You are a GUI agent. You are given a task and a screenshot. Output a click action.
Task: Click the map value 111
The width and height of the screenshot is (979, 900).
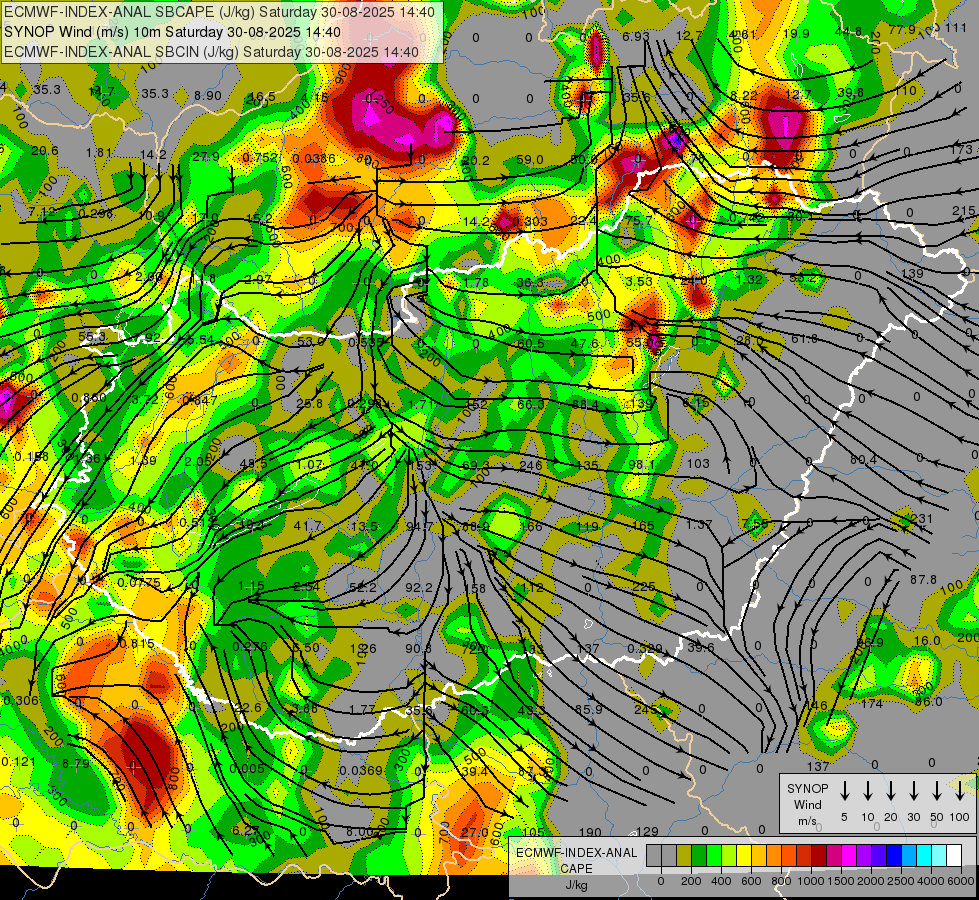tap(955, 27)
